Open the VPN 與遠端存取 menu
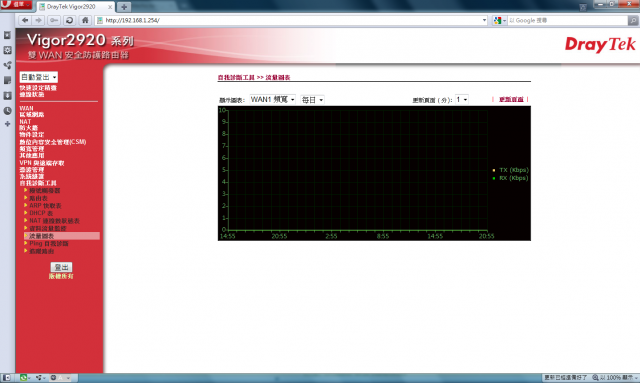This screenshot has width=640, height=383. click(x=42, y=163)
